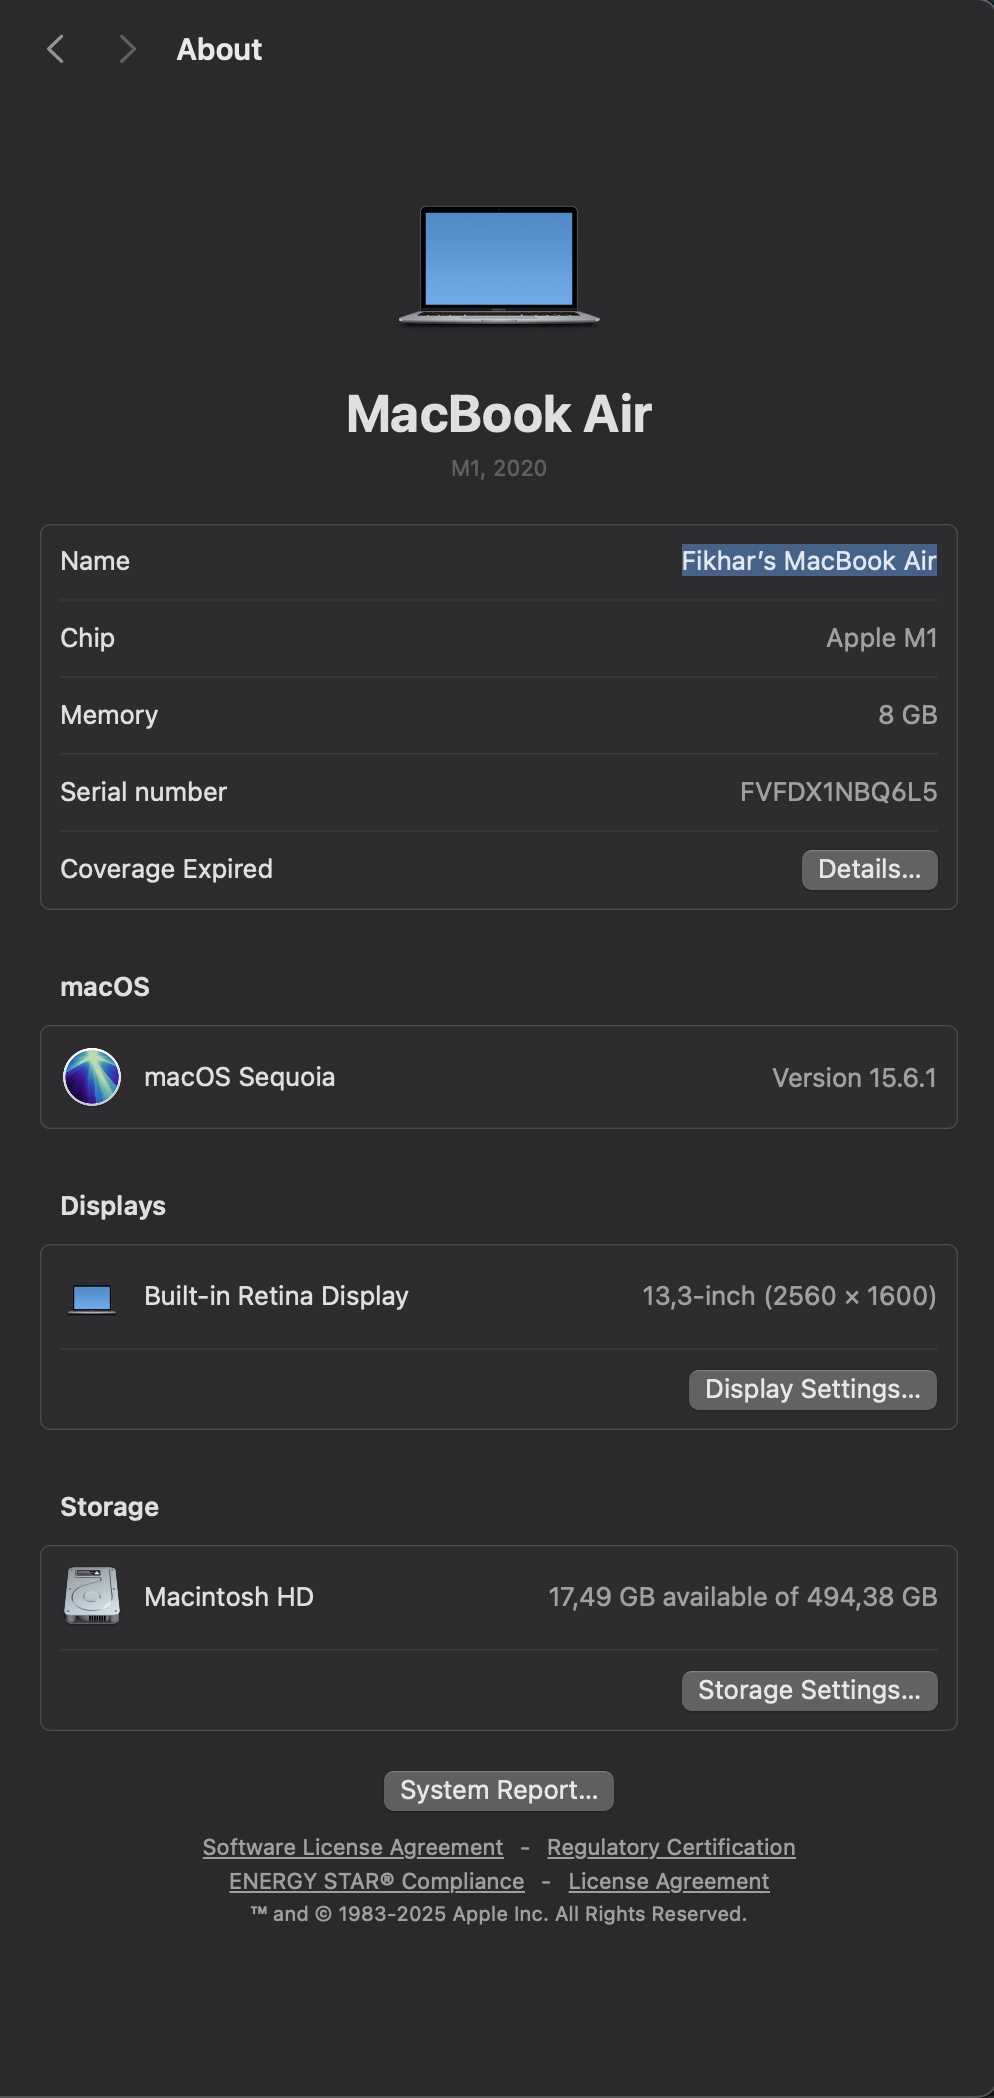Viewport: 994px width, 2098px height.
Task: Click the back navigation chevron
Action: pos(56,49)
